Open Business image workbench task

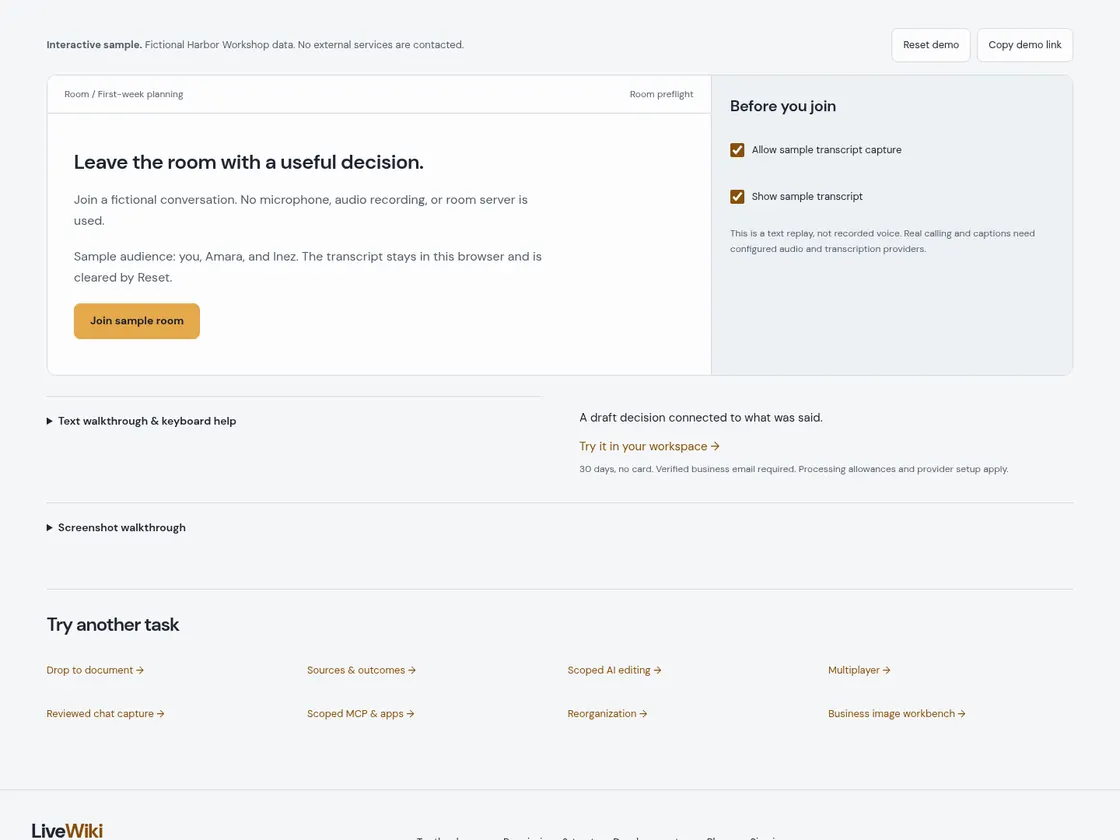(x=896, y=714)
